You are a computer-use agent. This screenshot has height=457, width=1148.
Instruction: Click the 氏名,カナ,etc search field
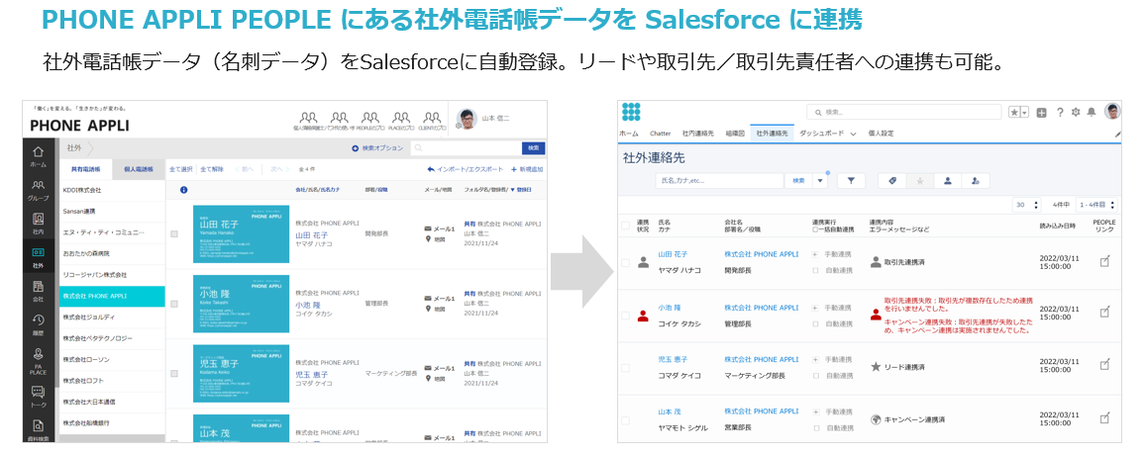pyautogui.click(x=719, y=181)
